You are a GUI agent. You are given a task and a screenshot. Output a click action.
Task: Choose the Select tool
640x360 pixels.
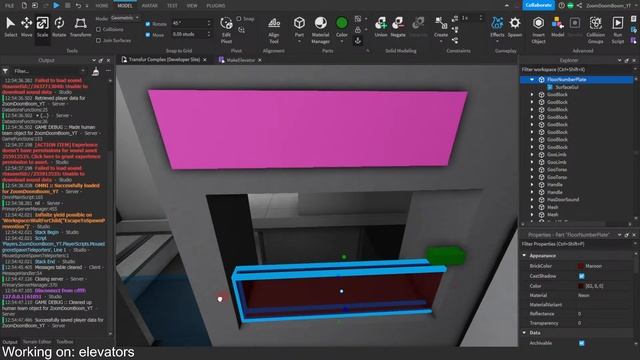11,27
